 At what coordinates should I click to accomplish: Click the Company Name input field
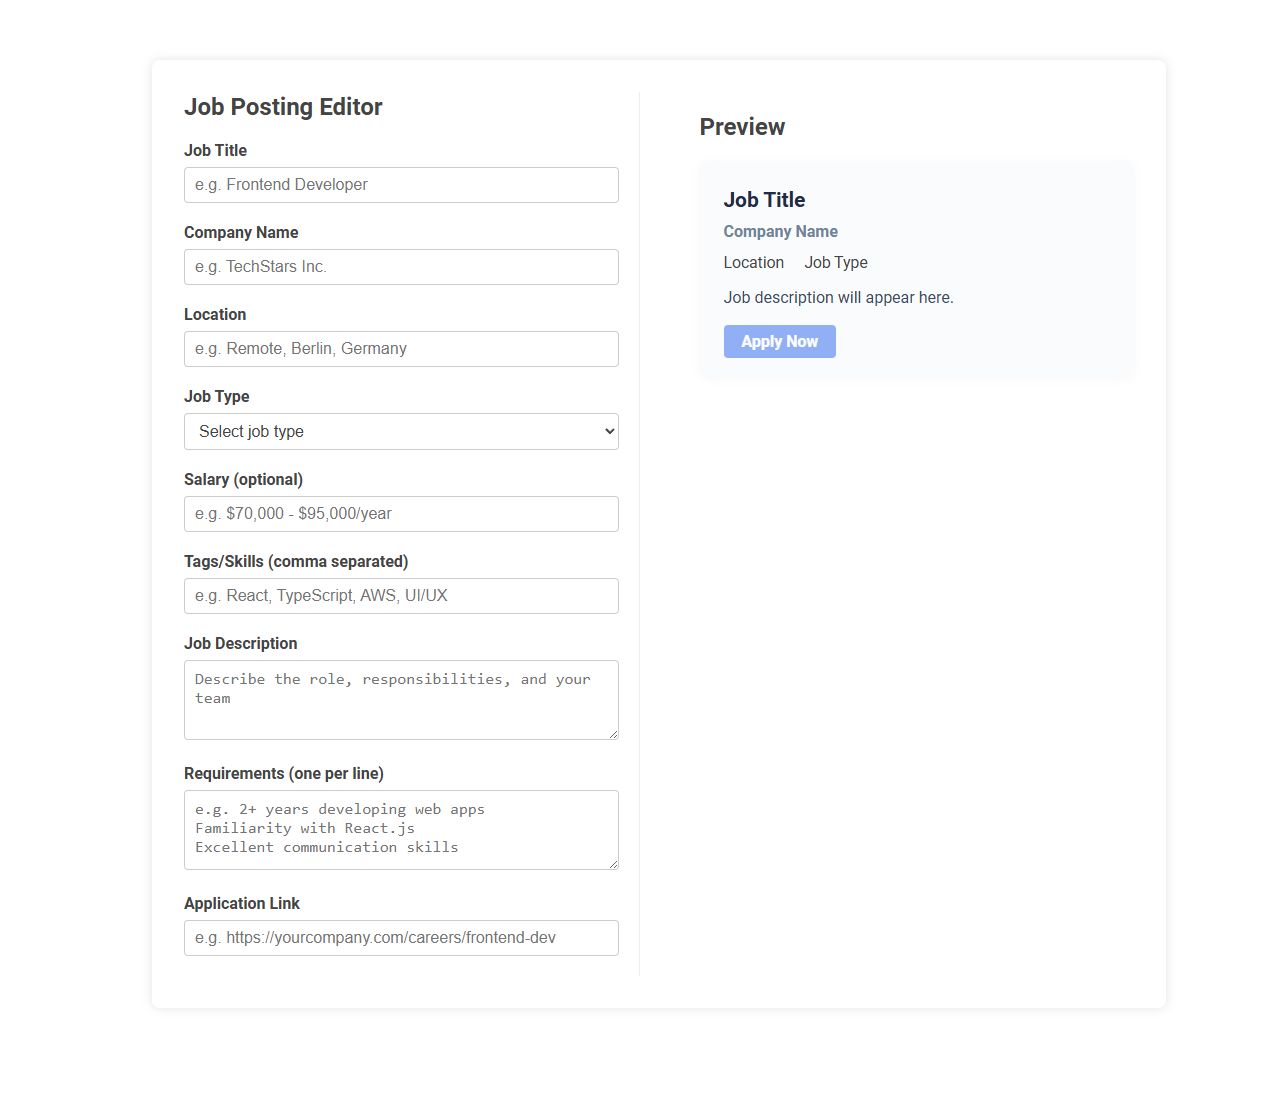pos(400,267)
